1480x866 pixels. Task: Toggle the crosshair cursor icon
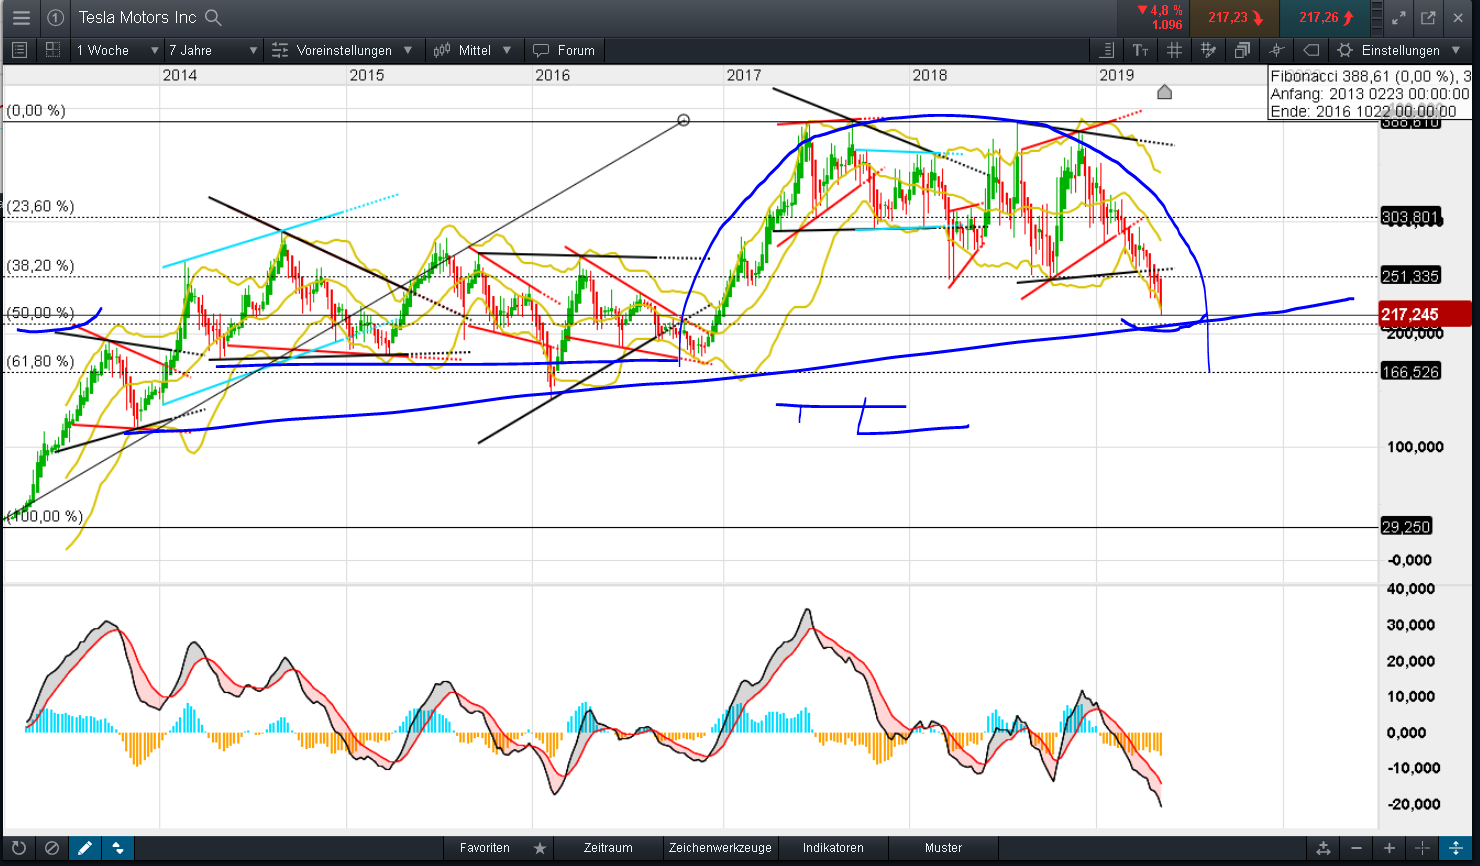(1276, 50)
